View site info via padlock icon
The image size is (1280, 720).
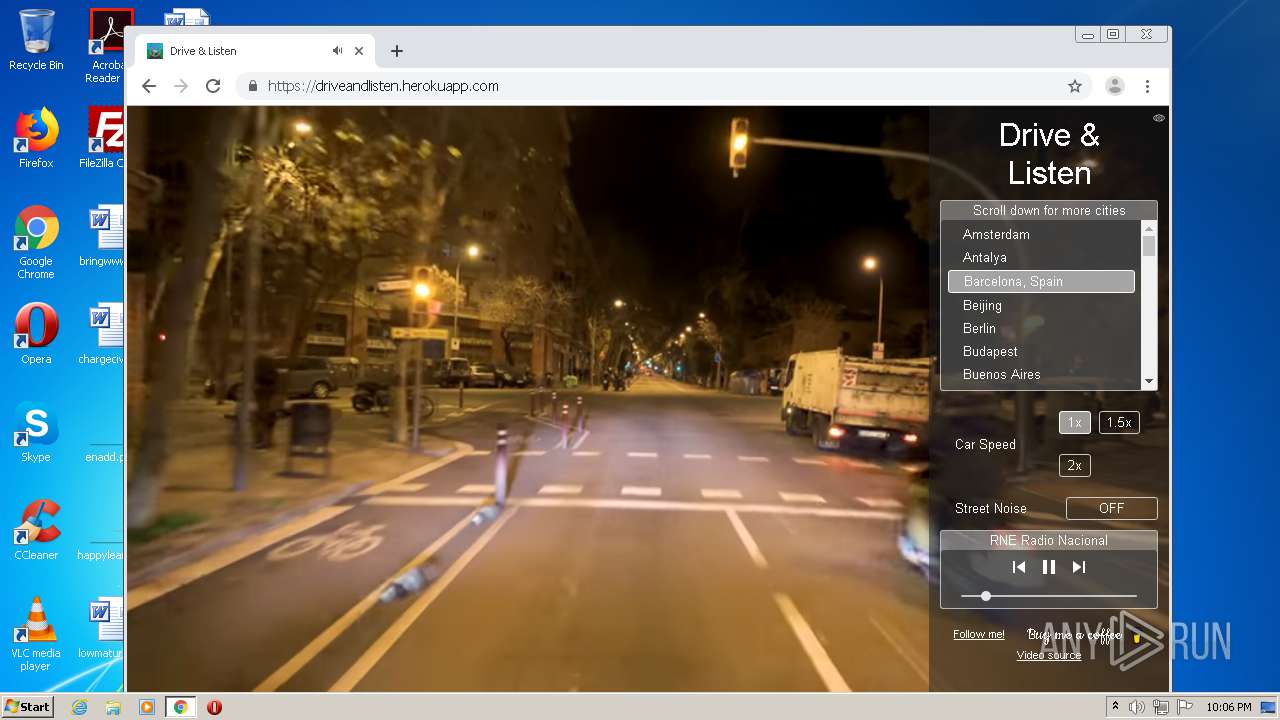(x=253, y=86)
